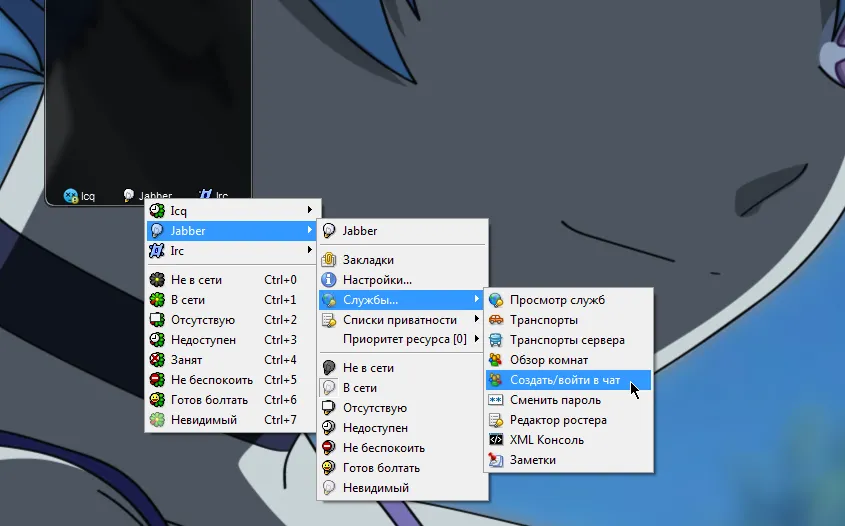Open Редактор ростера entry
The height and width of the screenshot is (526, 845).
569,420
